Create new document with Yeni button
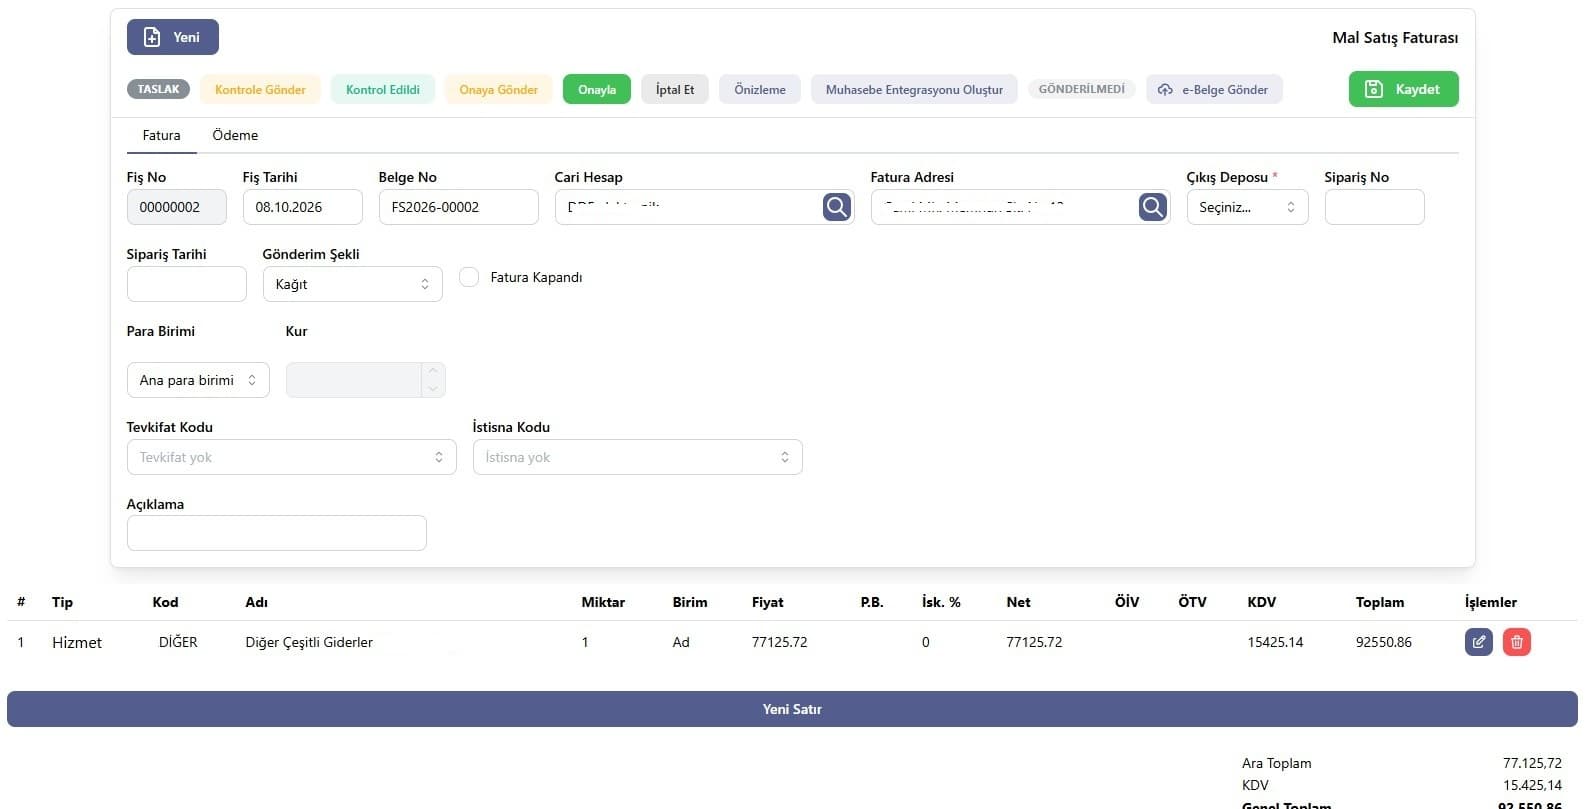The height and width of the screenshot is (809, 1589). 173,37
